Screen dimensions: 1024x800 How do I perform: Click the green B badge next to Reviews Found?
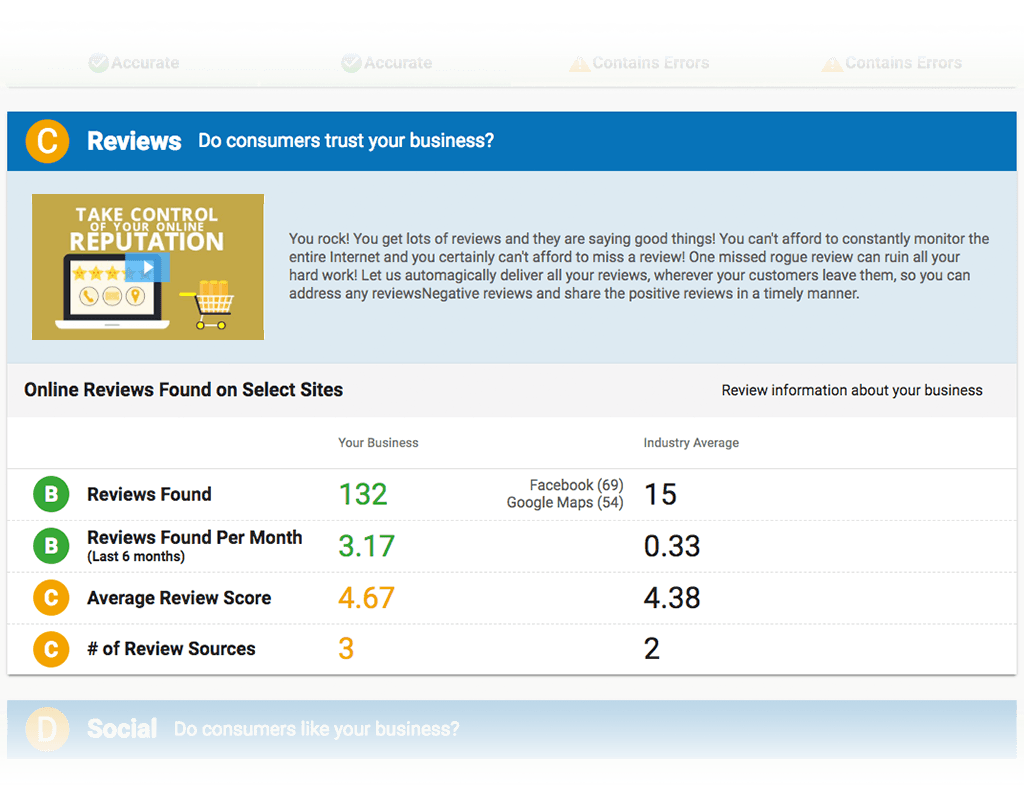[51, 494]
